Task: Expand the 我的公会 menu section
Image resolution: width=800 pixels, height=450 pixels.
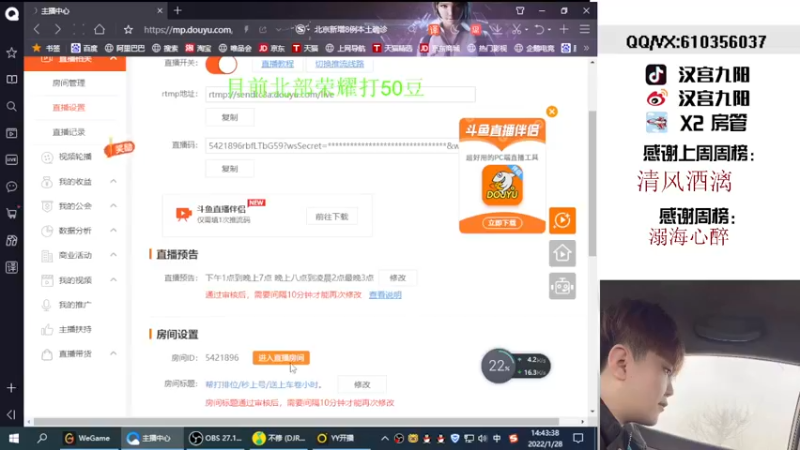Action: (x=113, y=206)
